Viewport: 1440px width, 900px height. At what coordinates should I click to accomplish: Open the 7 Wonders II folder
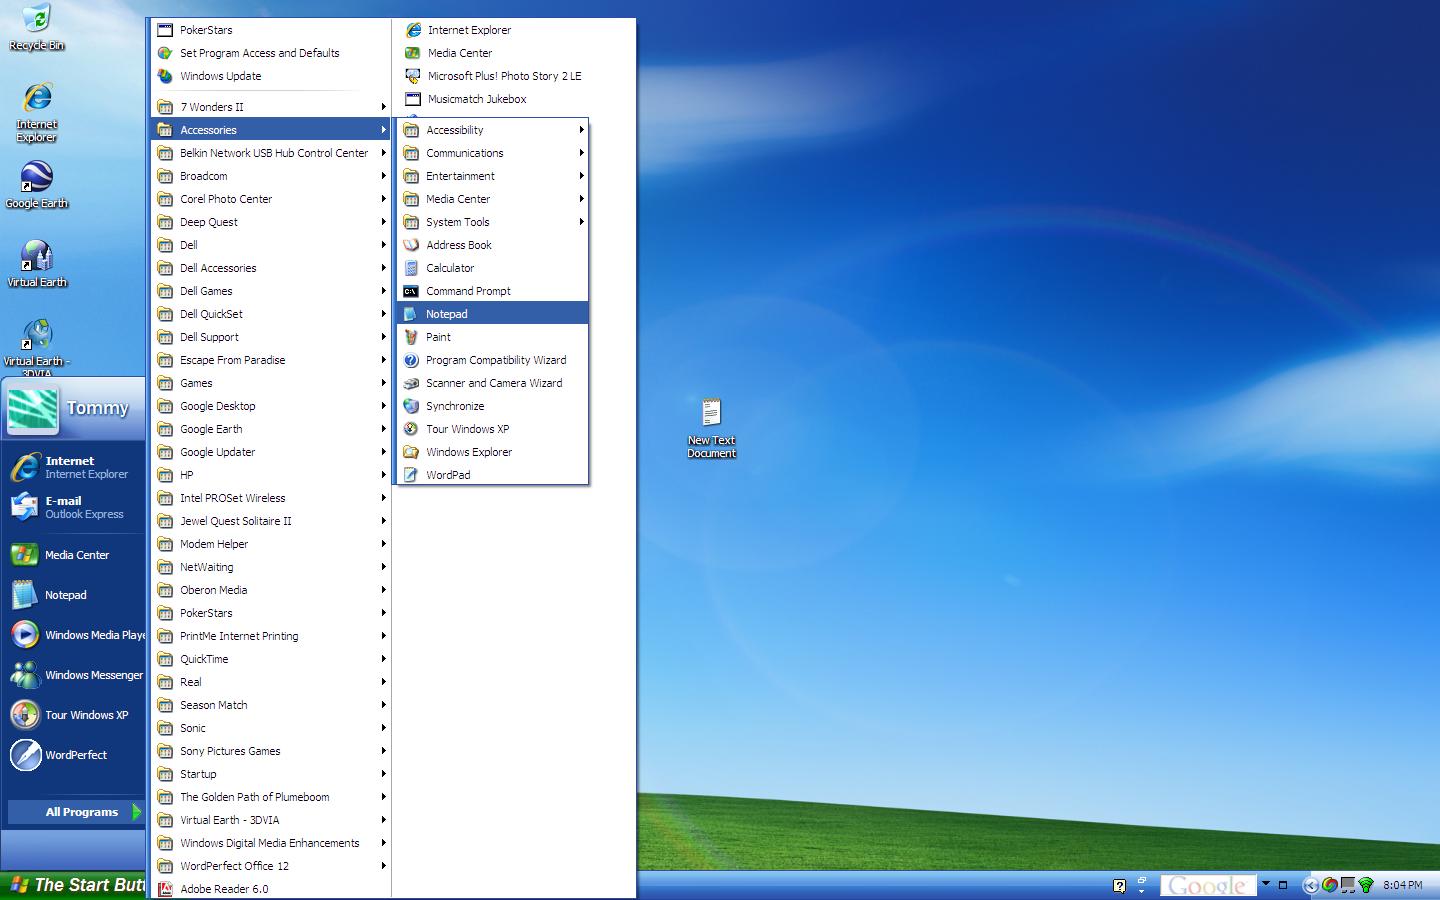point(271,107)
